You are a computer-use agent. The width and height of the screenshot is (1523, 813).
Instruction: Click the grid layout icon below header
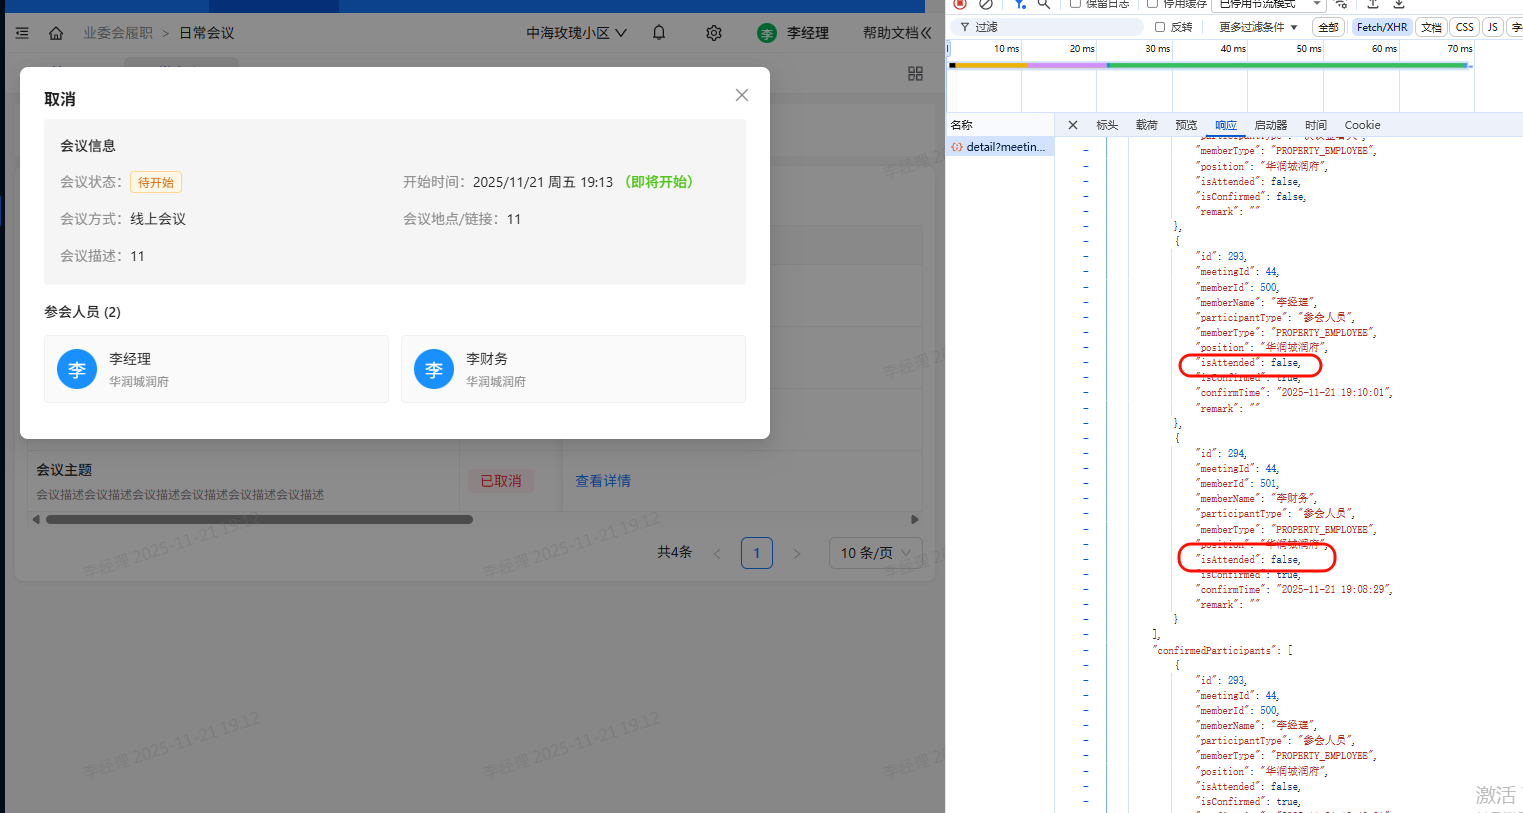point(915,74)
